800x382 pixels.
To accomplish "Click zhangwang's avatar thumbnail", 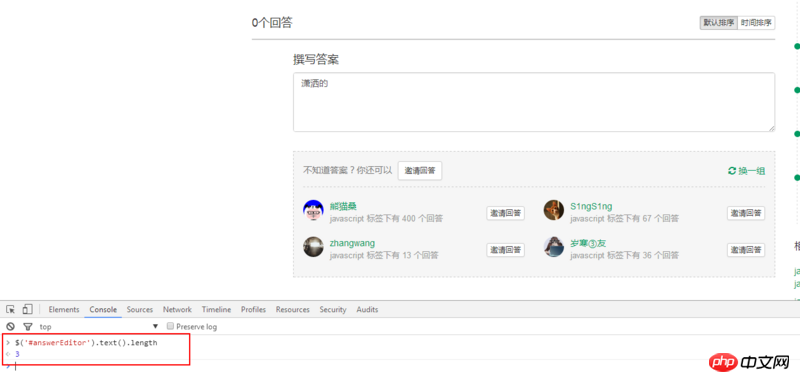I will [x=313, y=247].
